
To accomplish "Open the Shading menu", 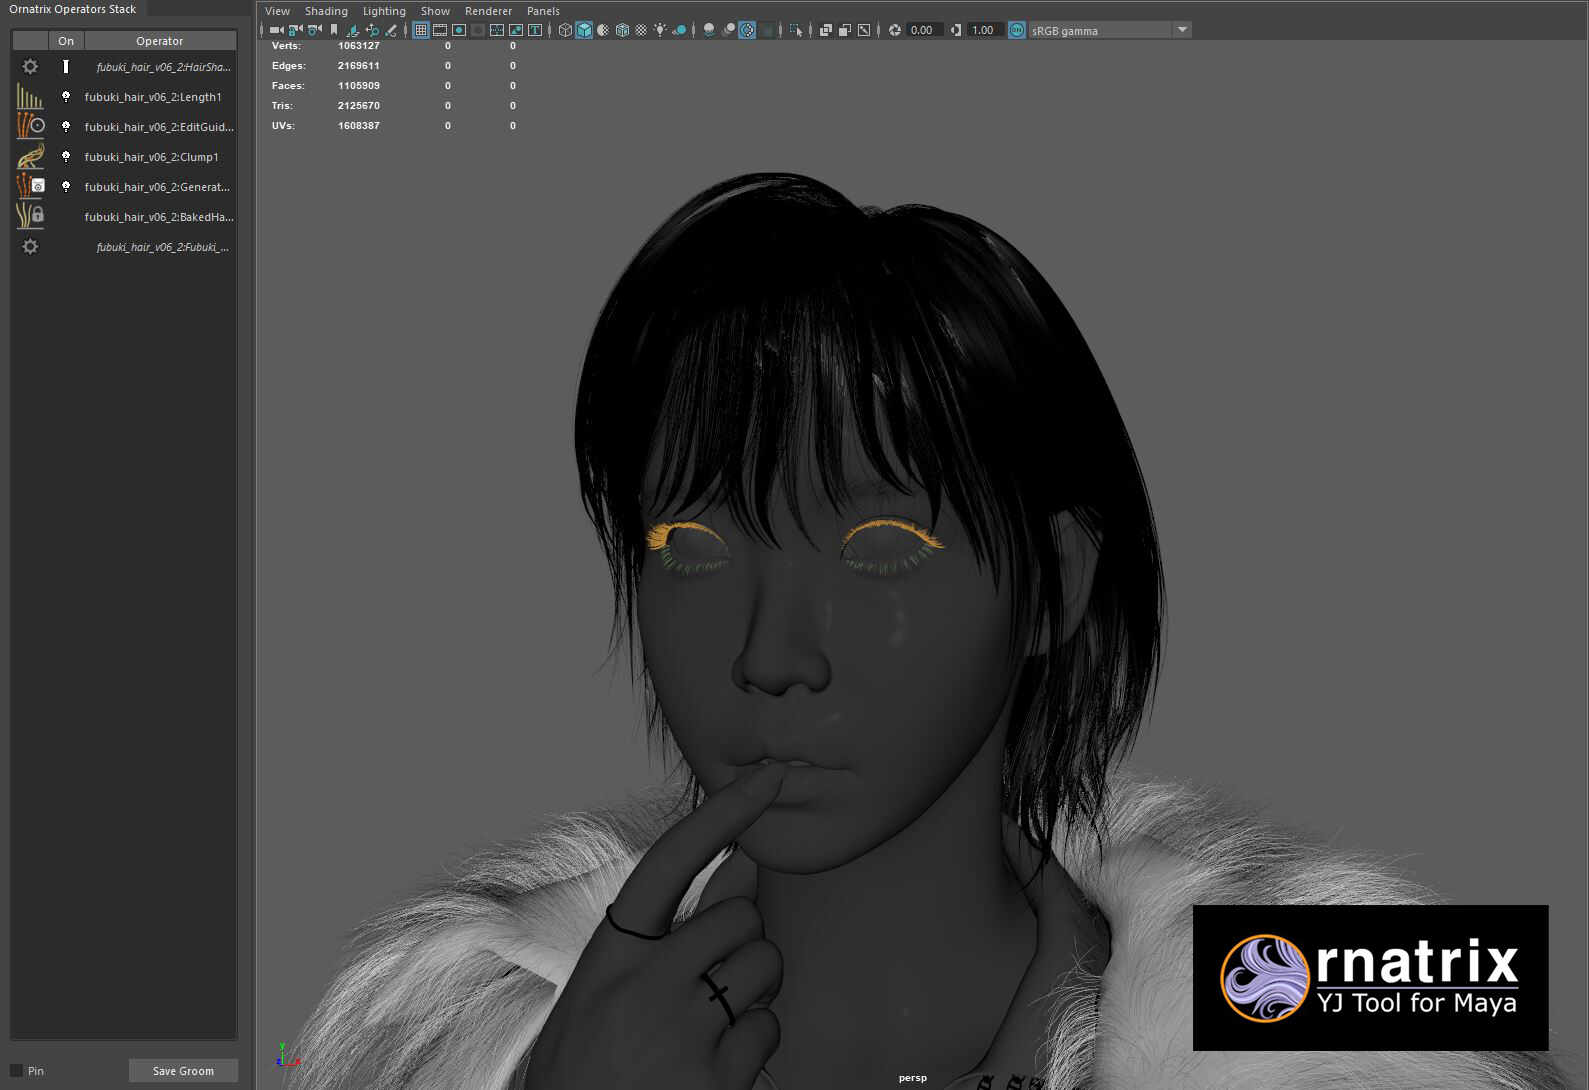I will 326,11.
